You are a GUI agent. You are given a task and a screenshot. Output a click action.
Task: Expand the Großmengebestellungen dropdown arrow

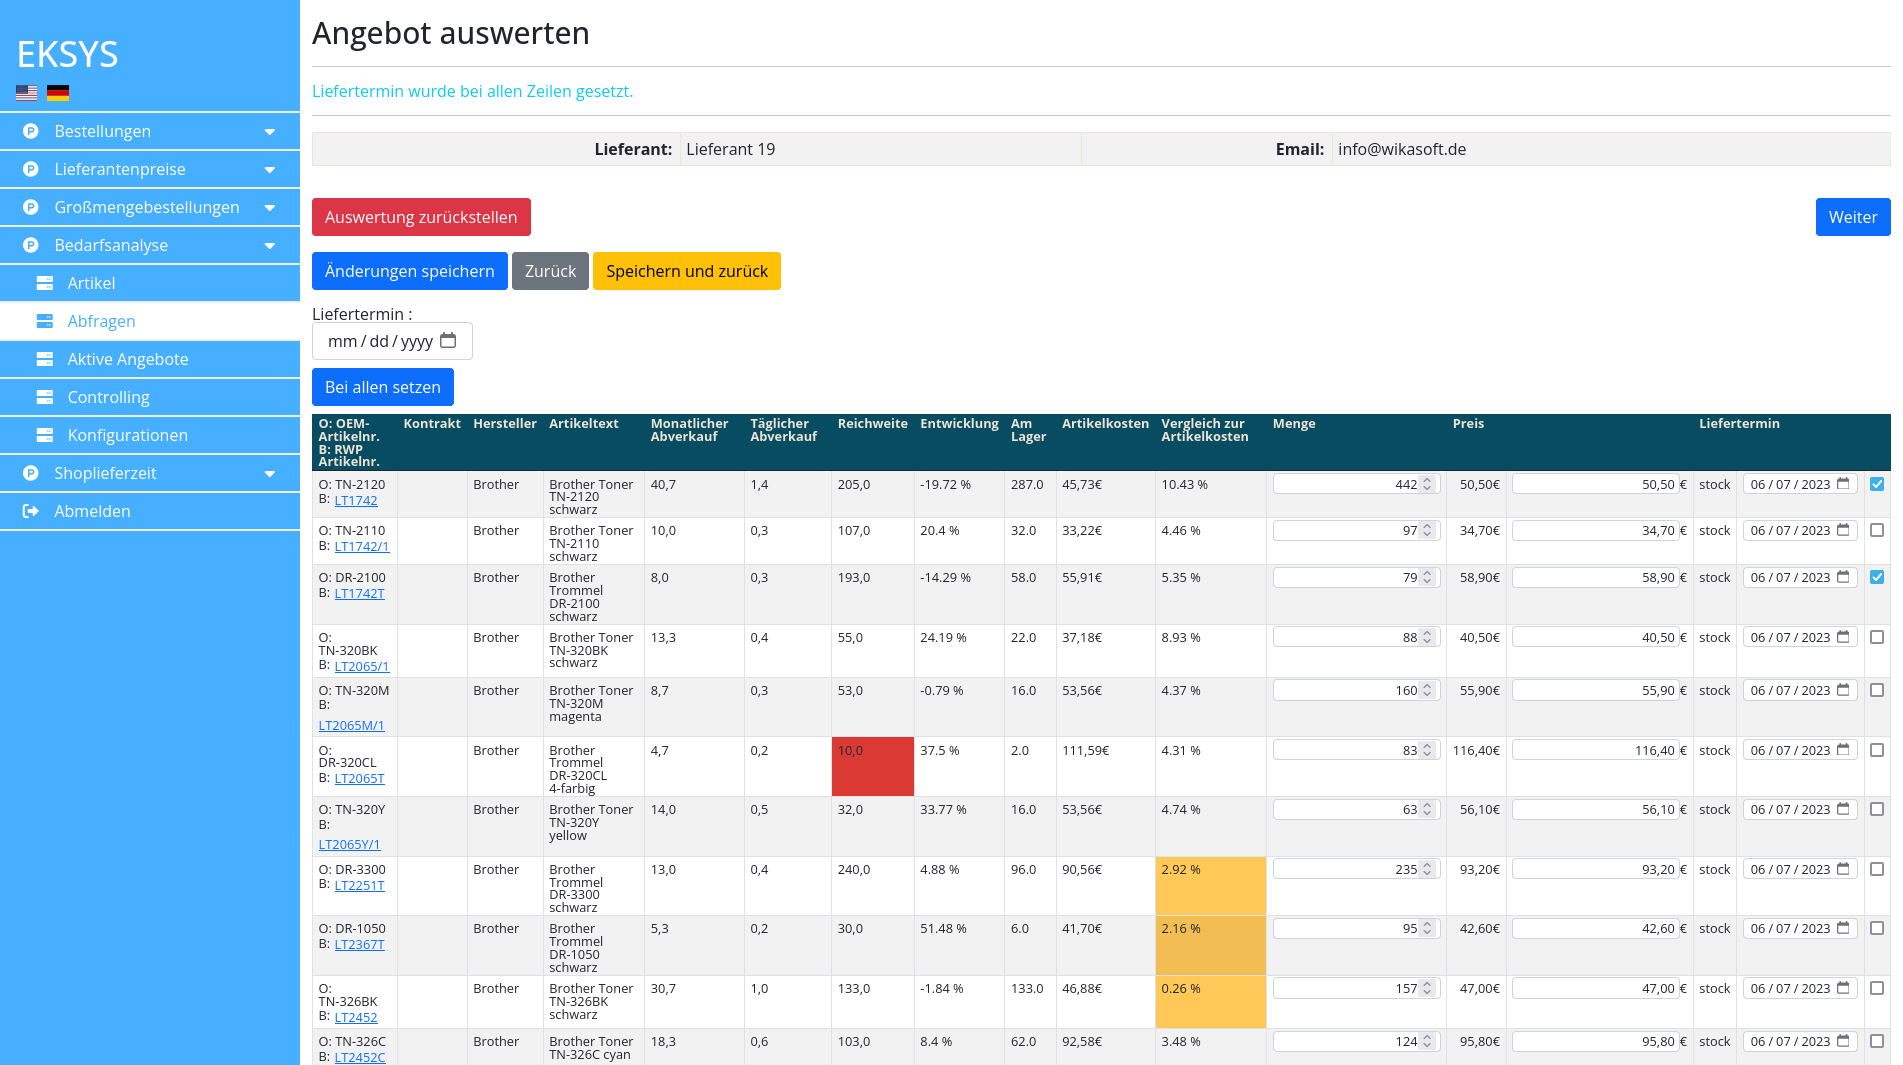269,208
